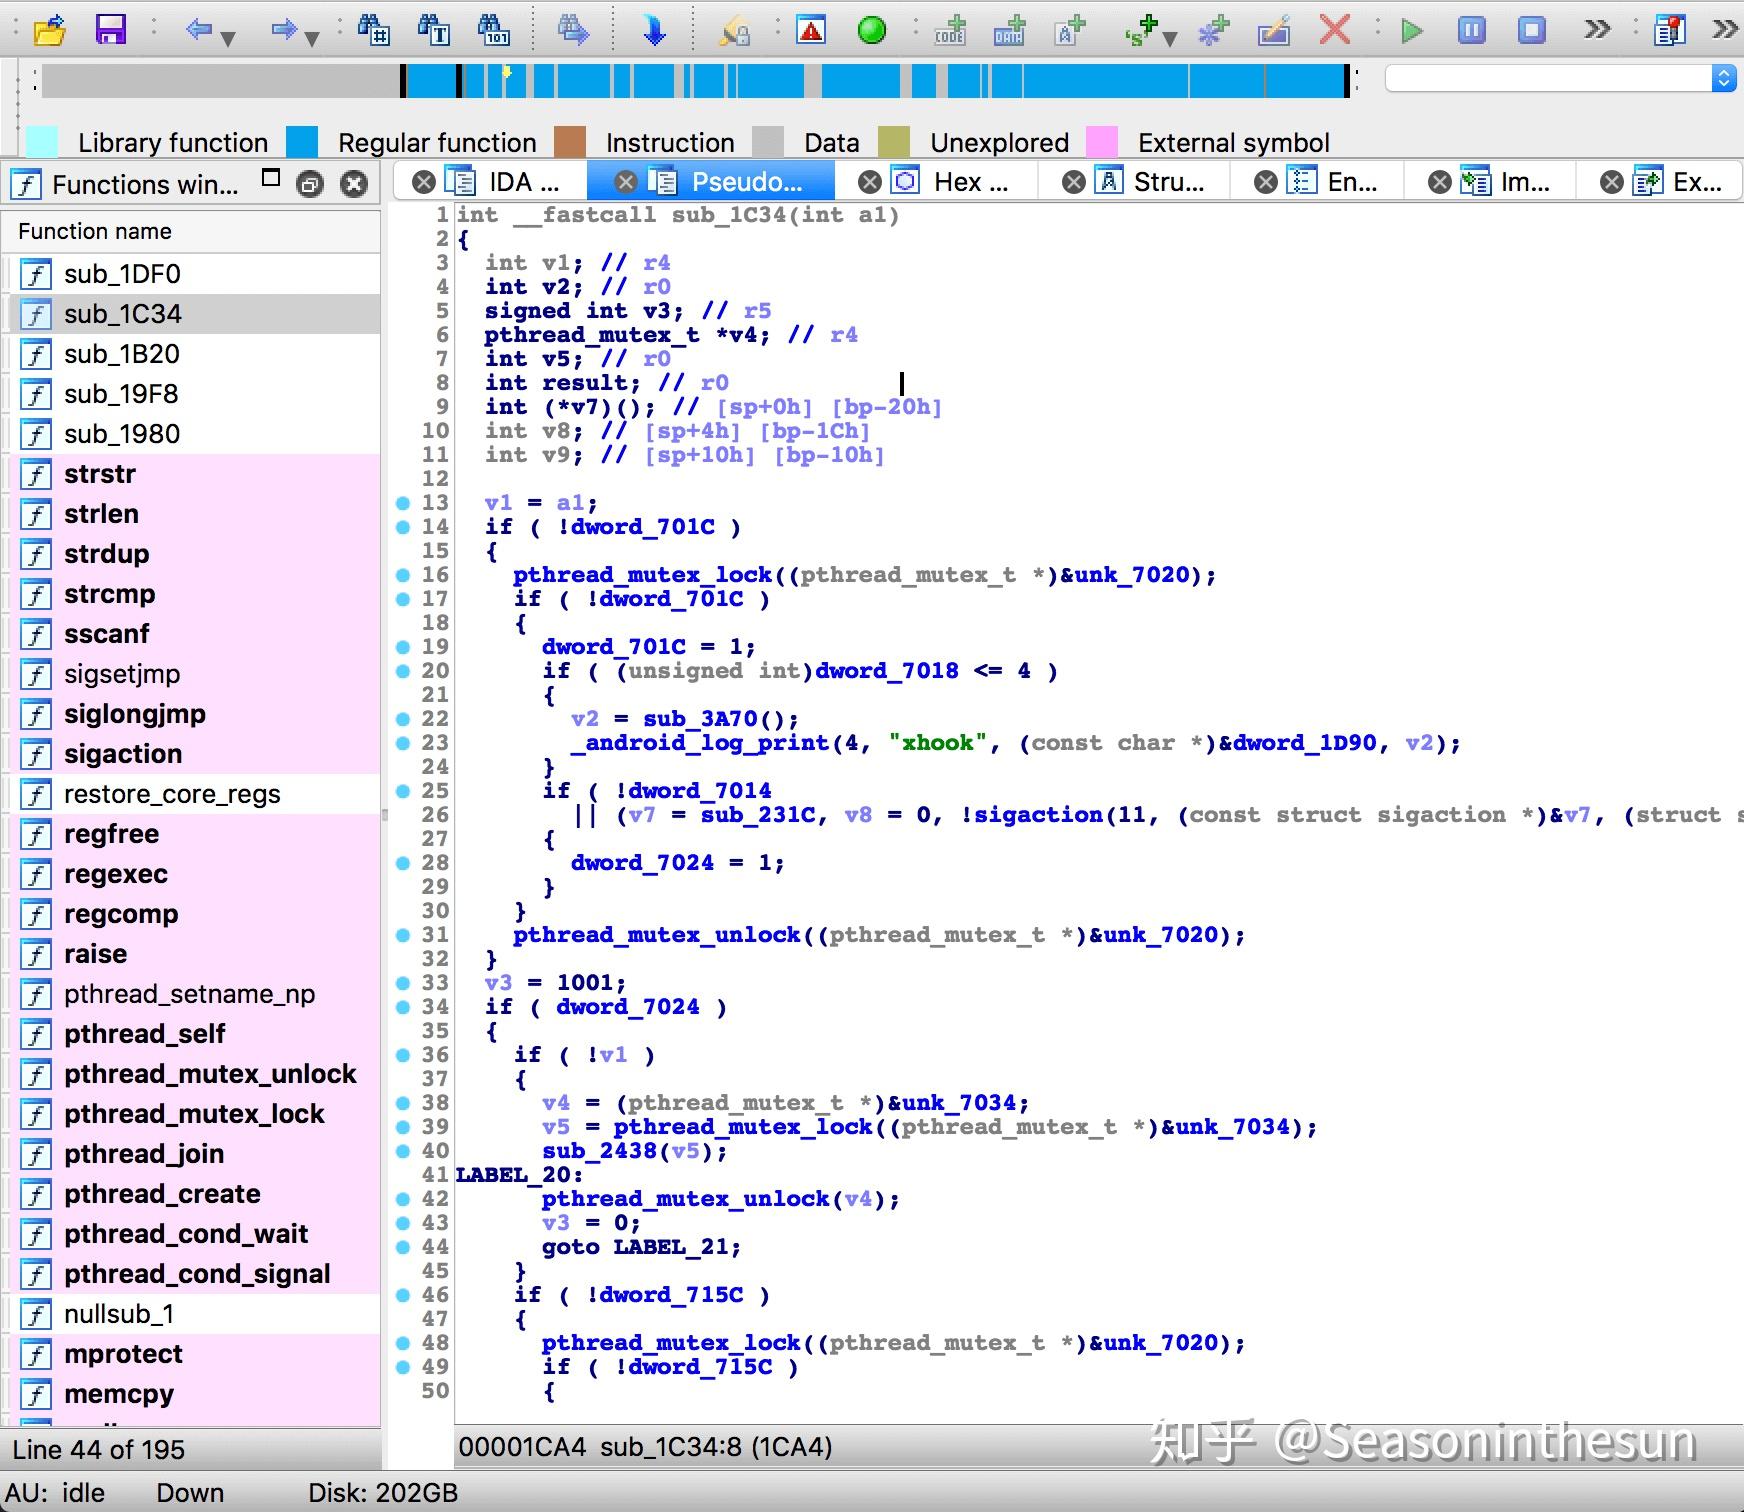Click the green circle toolbar icon
The image size is (1744, 1512).
pos(871,30)
